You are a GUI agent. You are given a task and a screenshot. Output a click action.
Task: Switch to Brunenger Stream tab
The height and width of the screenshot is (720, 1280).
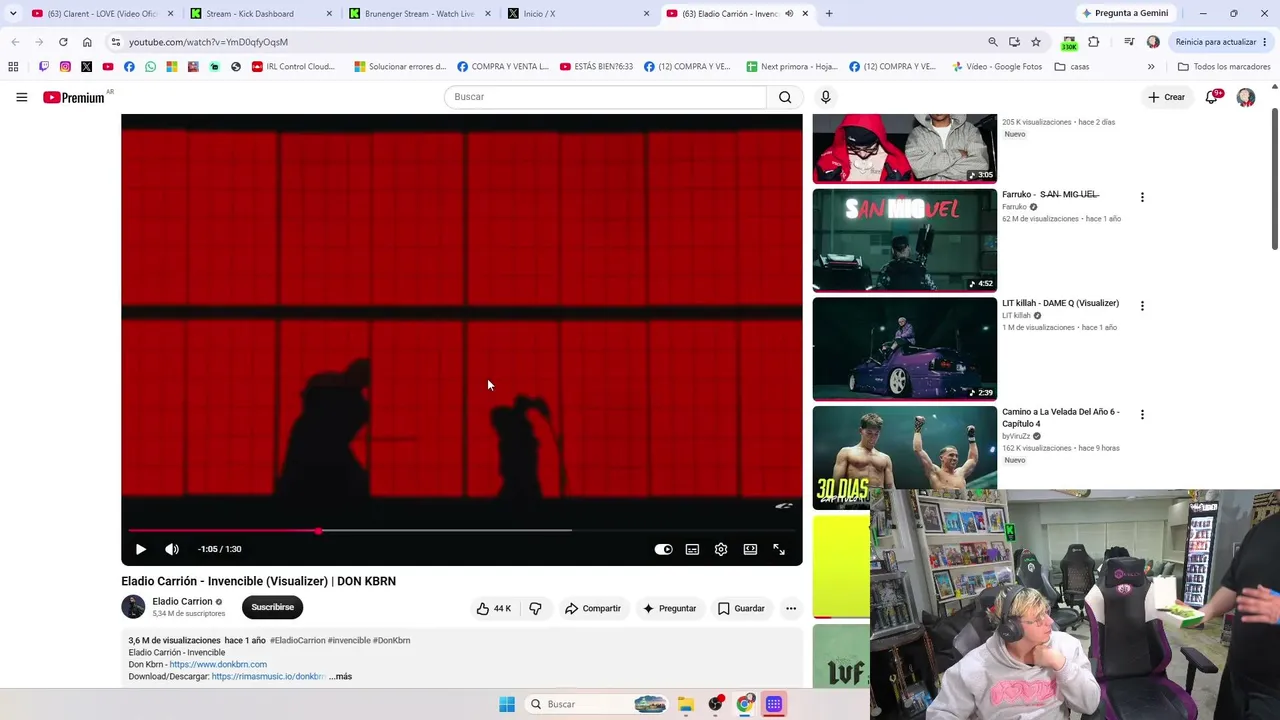419,14
